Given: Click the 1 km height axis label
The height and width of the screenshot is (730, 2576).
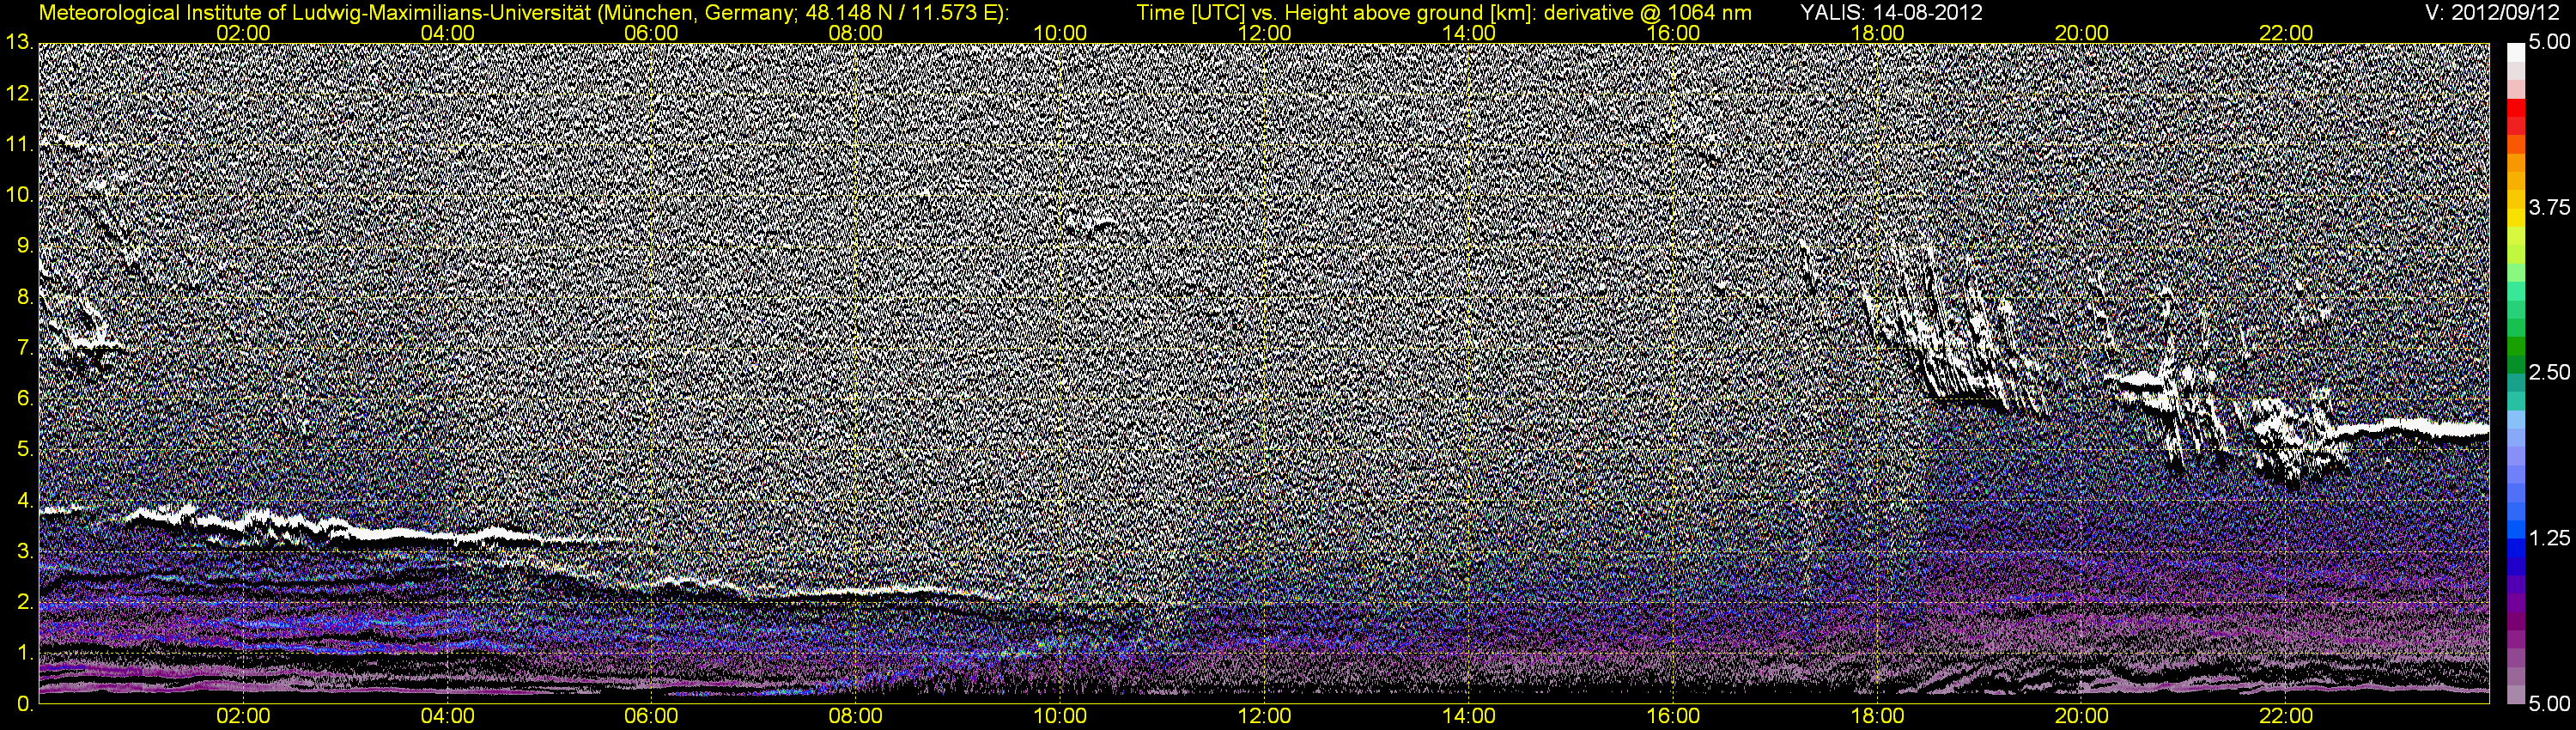Looking at the screenshot, I should (x=24, y=653).
